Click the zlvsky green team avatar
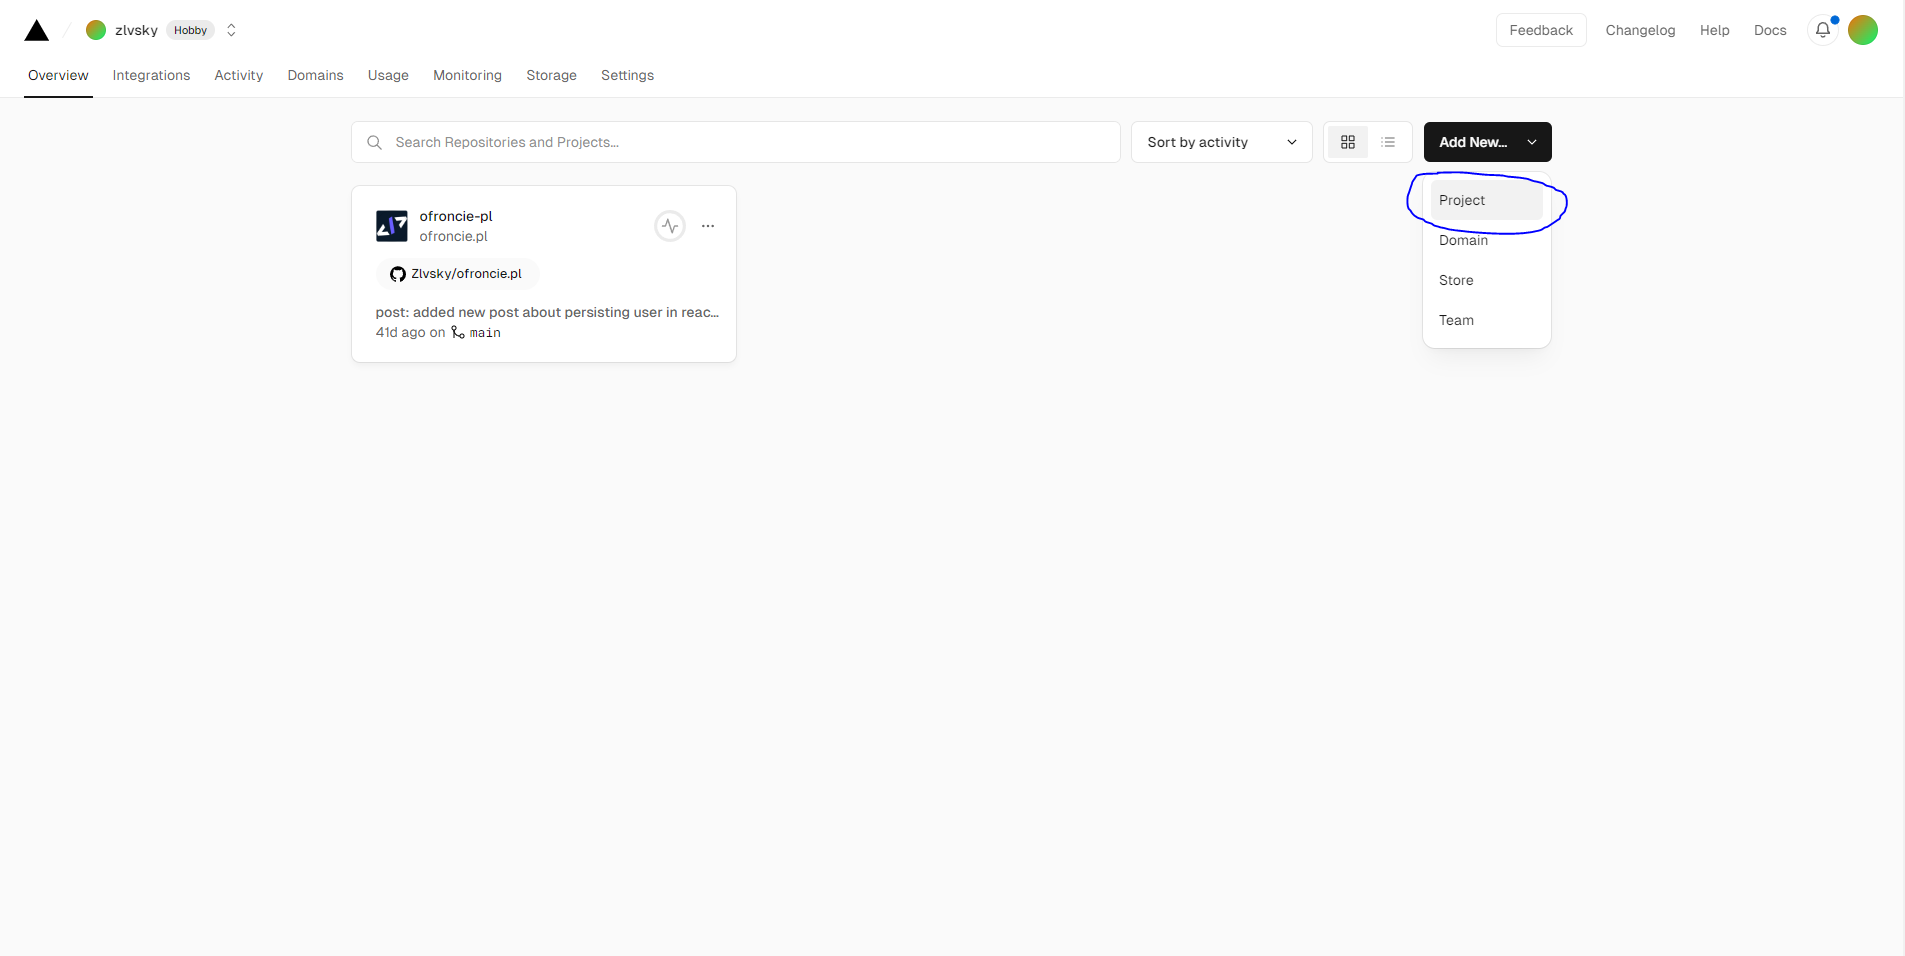The height and width of the screenshot is (956, 1905). point(96,30)
